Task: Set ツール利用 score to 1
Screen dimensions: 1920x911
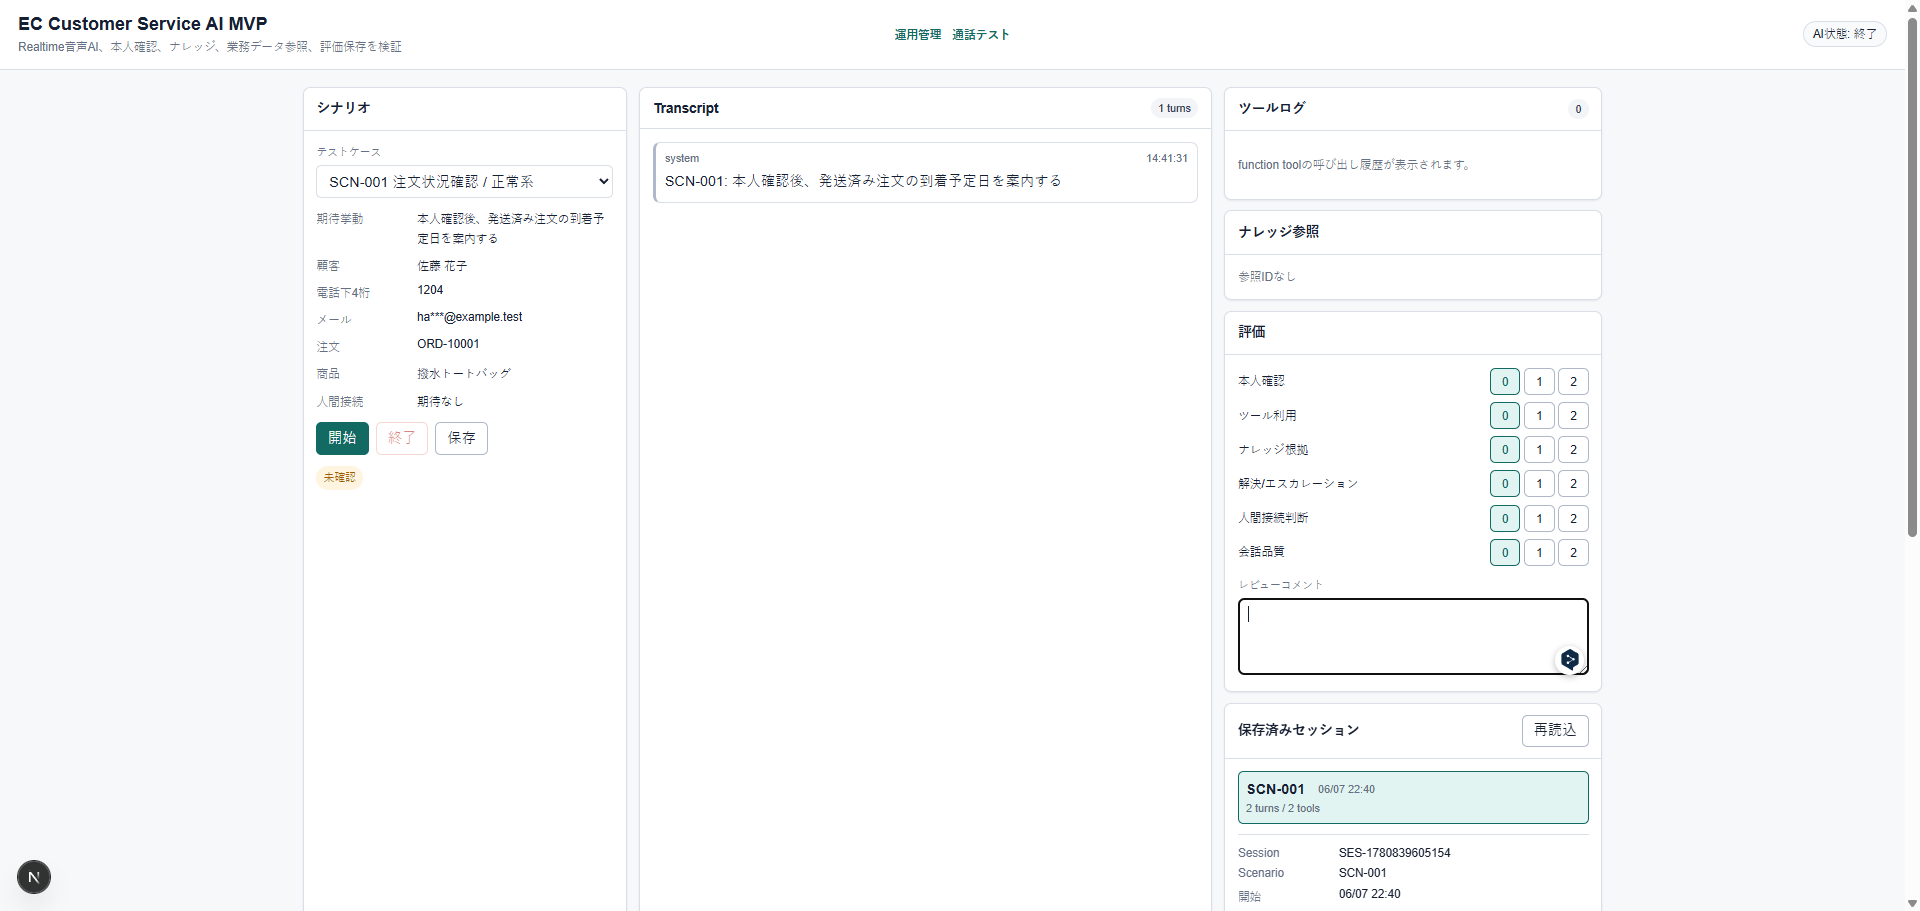Action: coord(1539,415)
